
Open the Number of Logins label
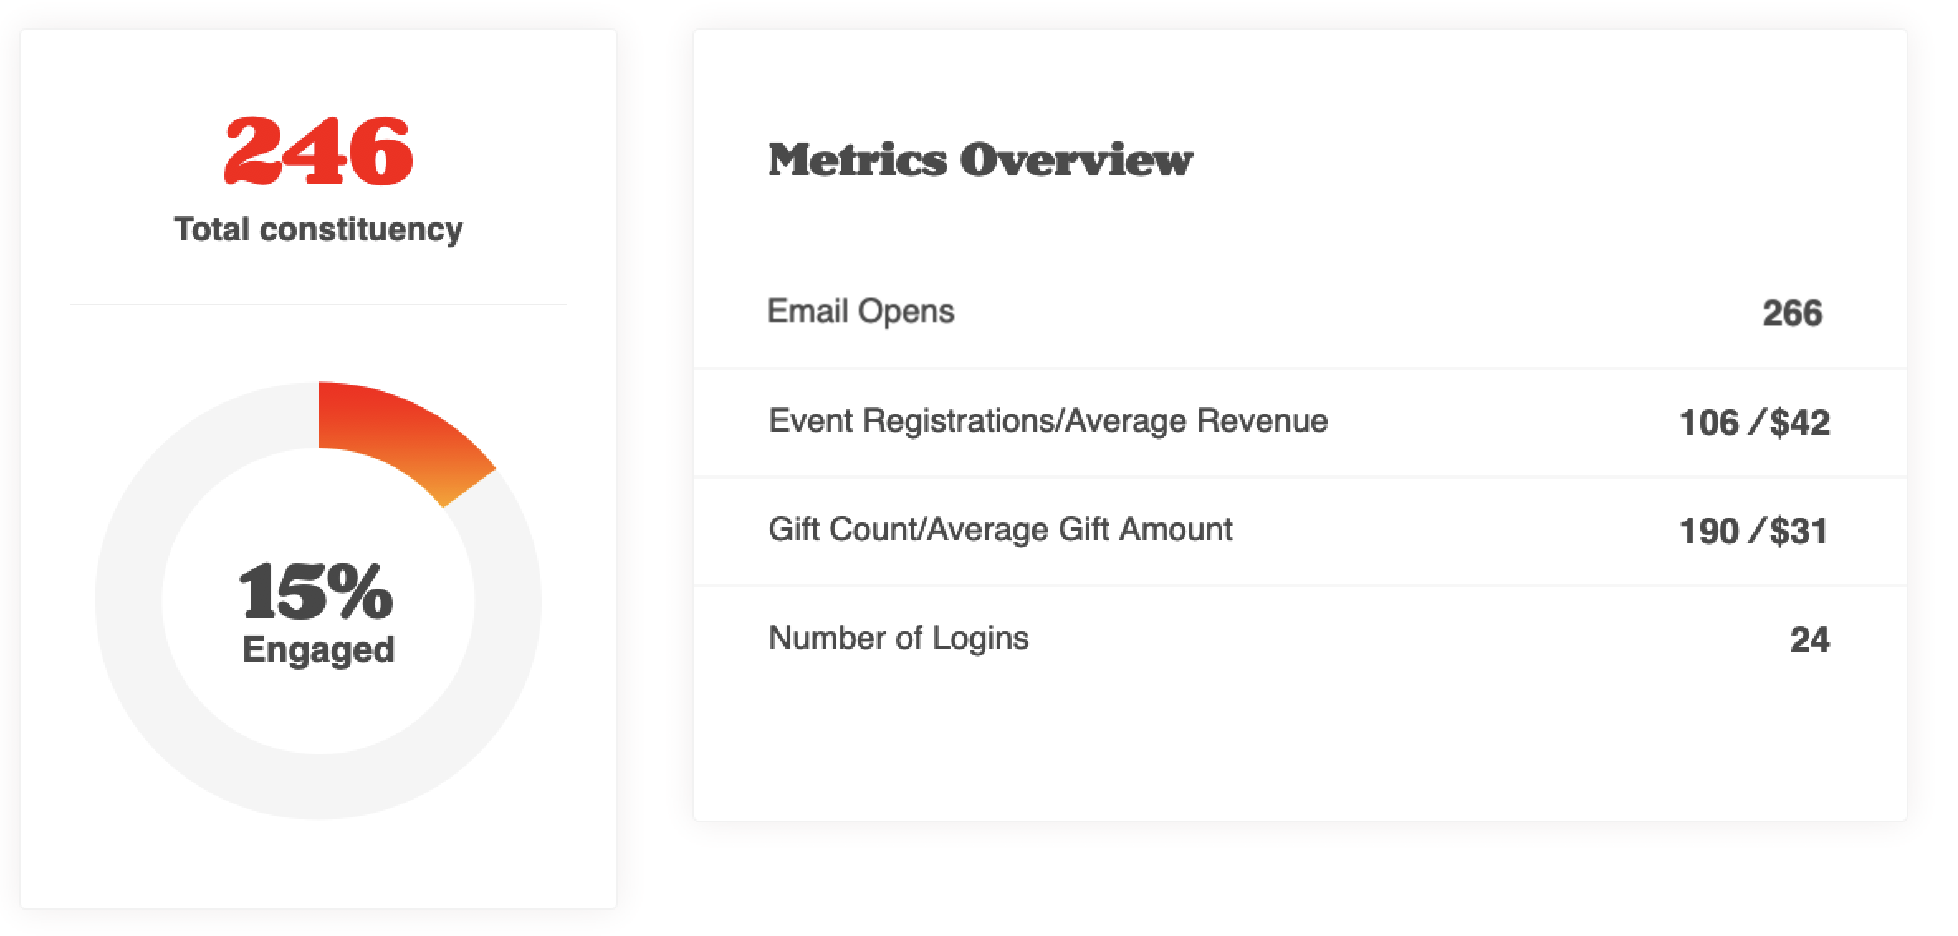pos(898,638)
